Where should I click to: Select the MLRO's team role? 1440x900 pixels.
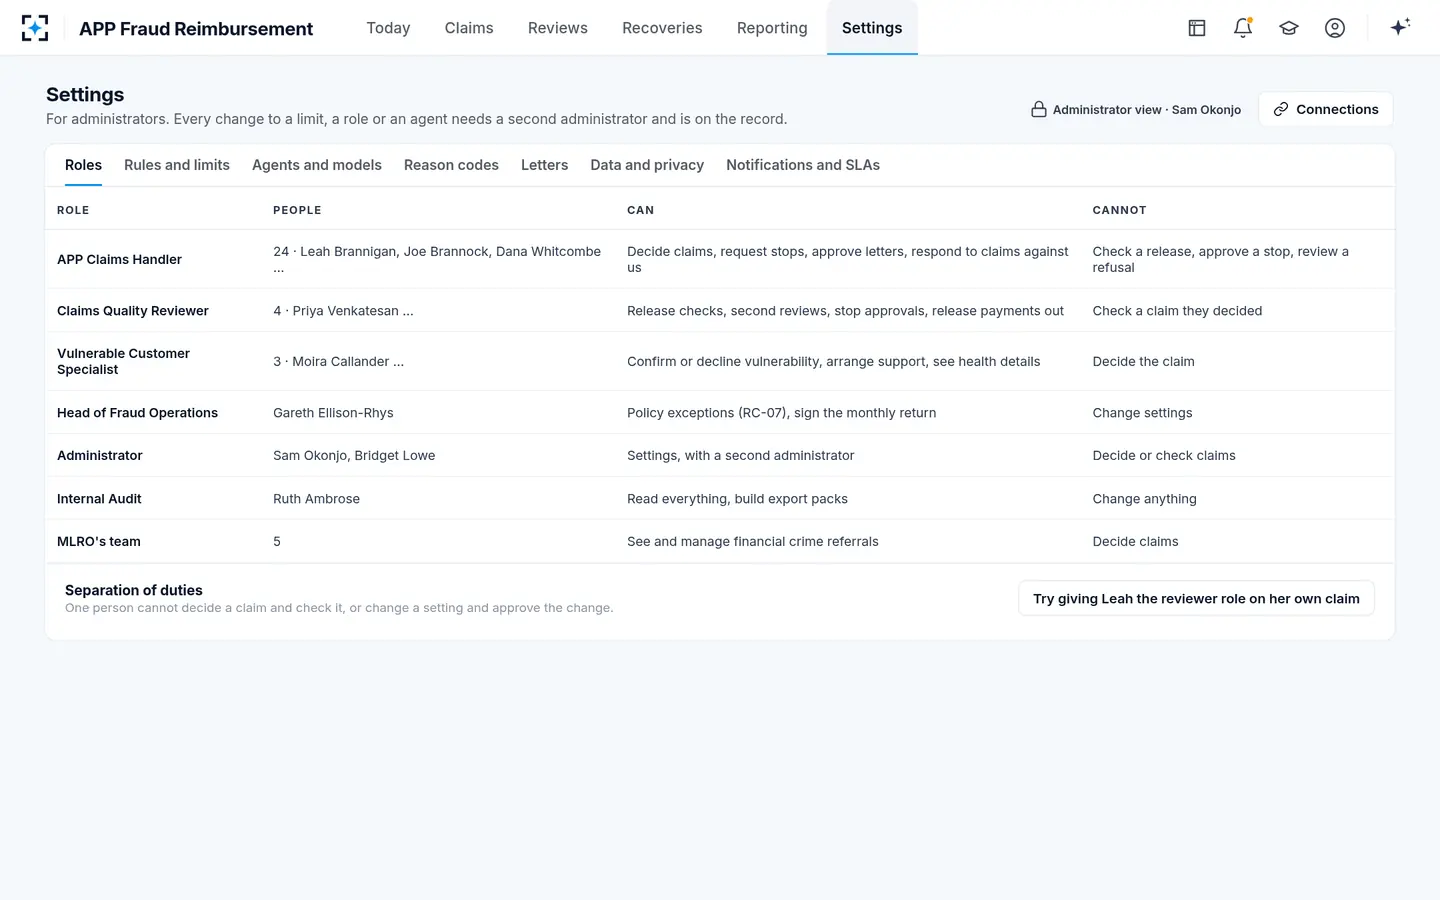[x=99, y=541]
